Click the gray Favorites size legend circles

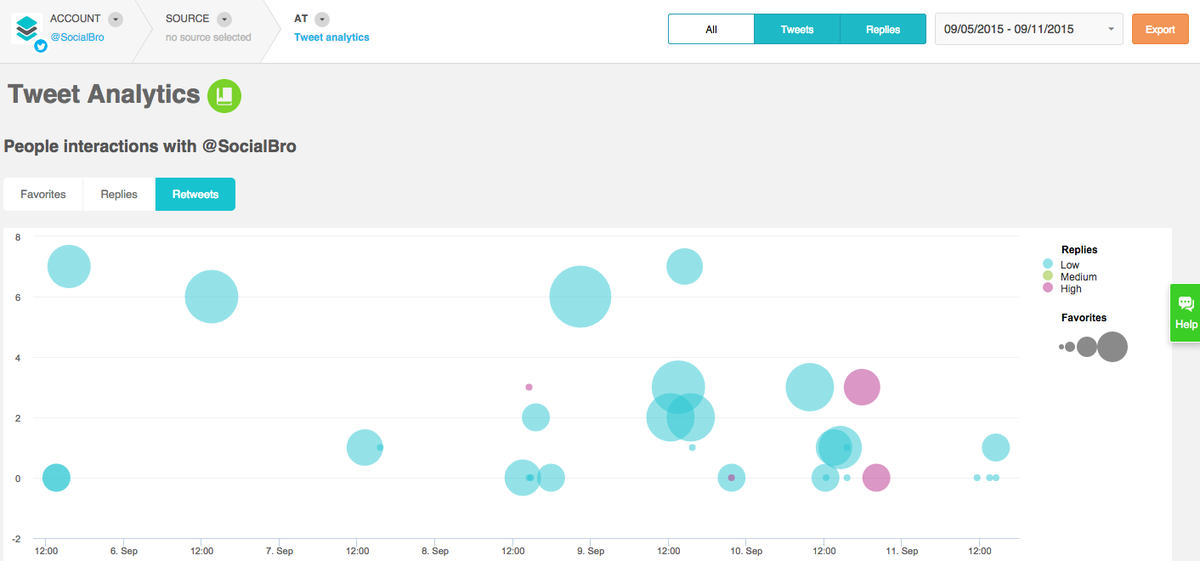(x=1093, y=347)
